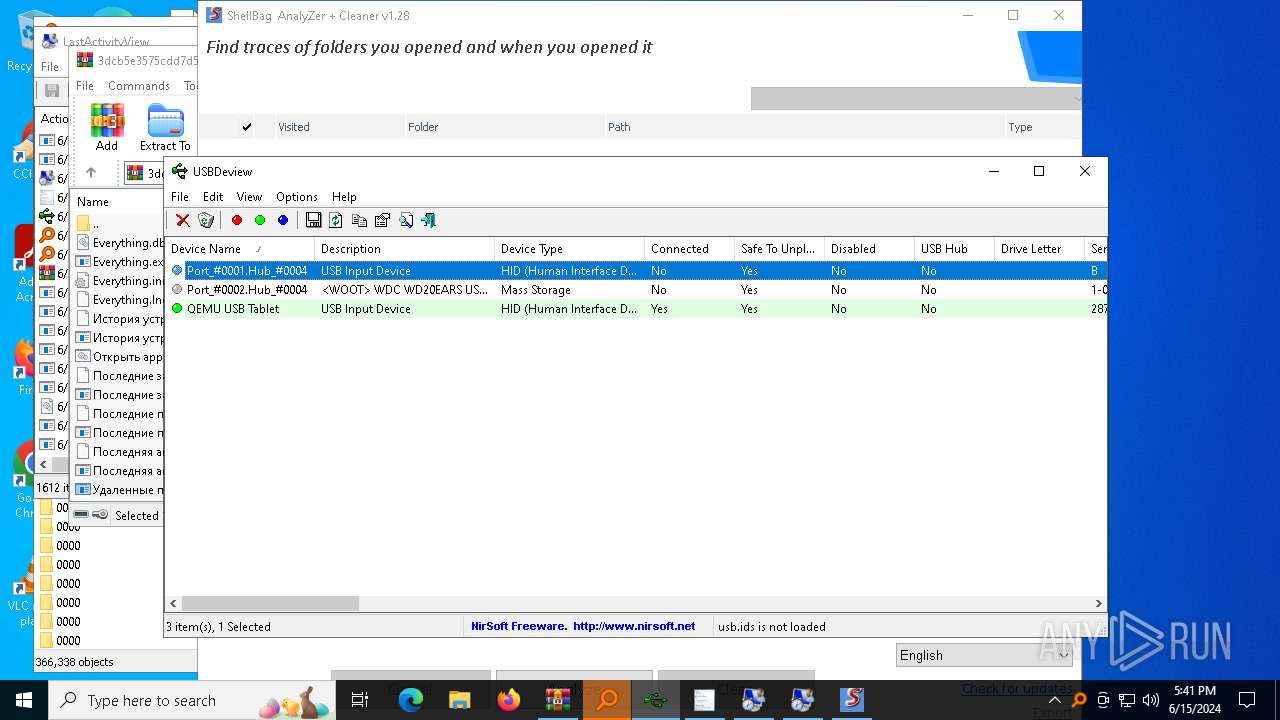Viewport: 1280px width, 720px height.
Task: Click the Add button in WinRAR toolbar
Action: click(x=107, y=127)
